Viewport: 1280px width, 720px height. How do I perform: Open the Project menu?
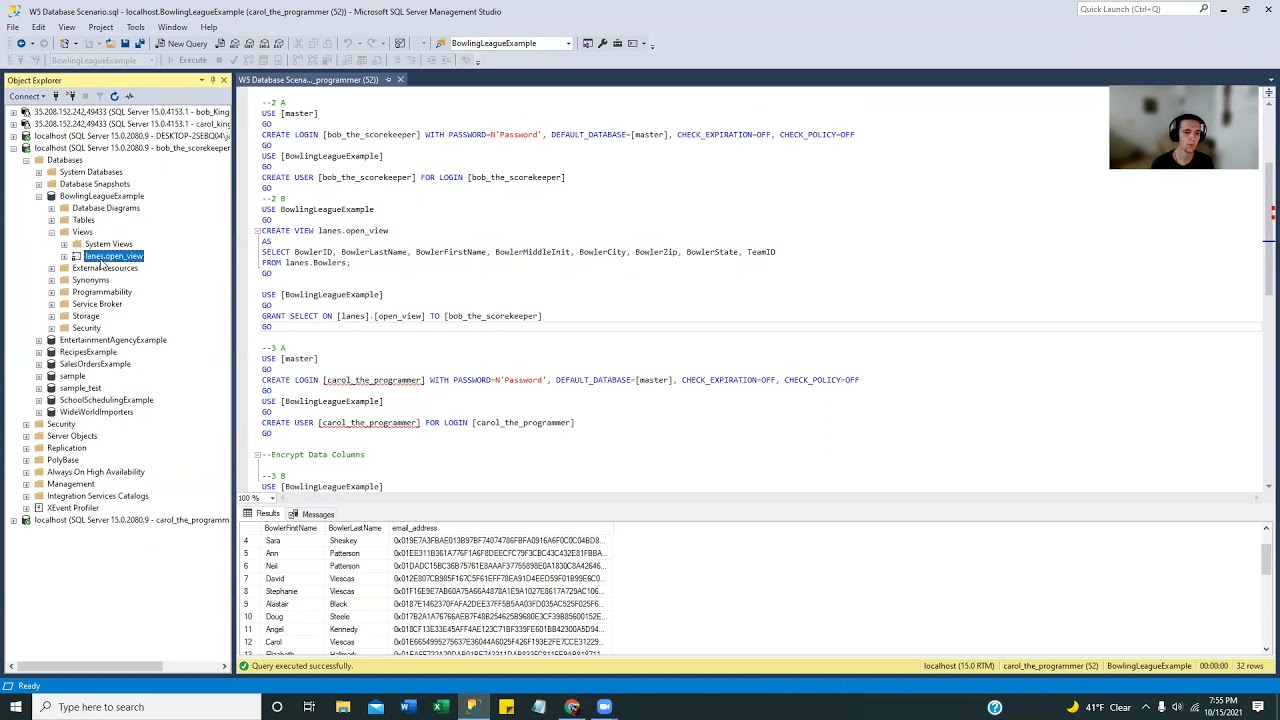[x=100, y=27]
